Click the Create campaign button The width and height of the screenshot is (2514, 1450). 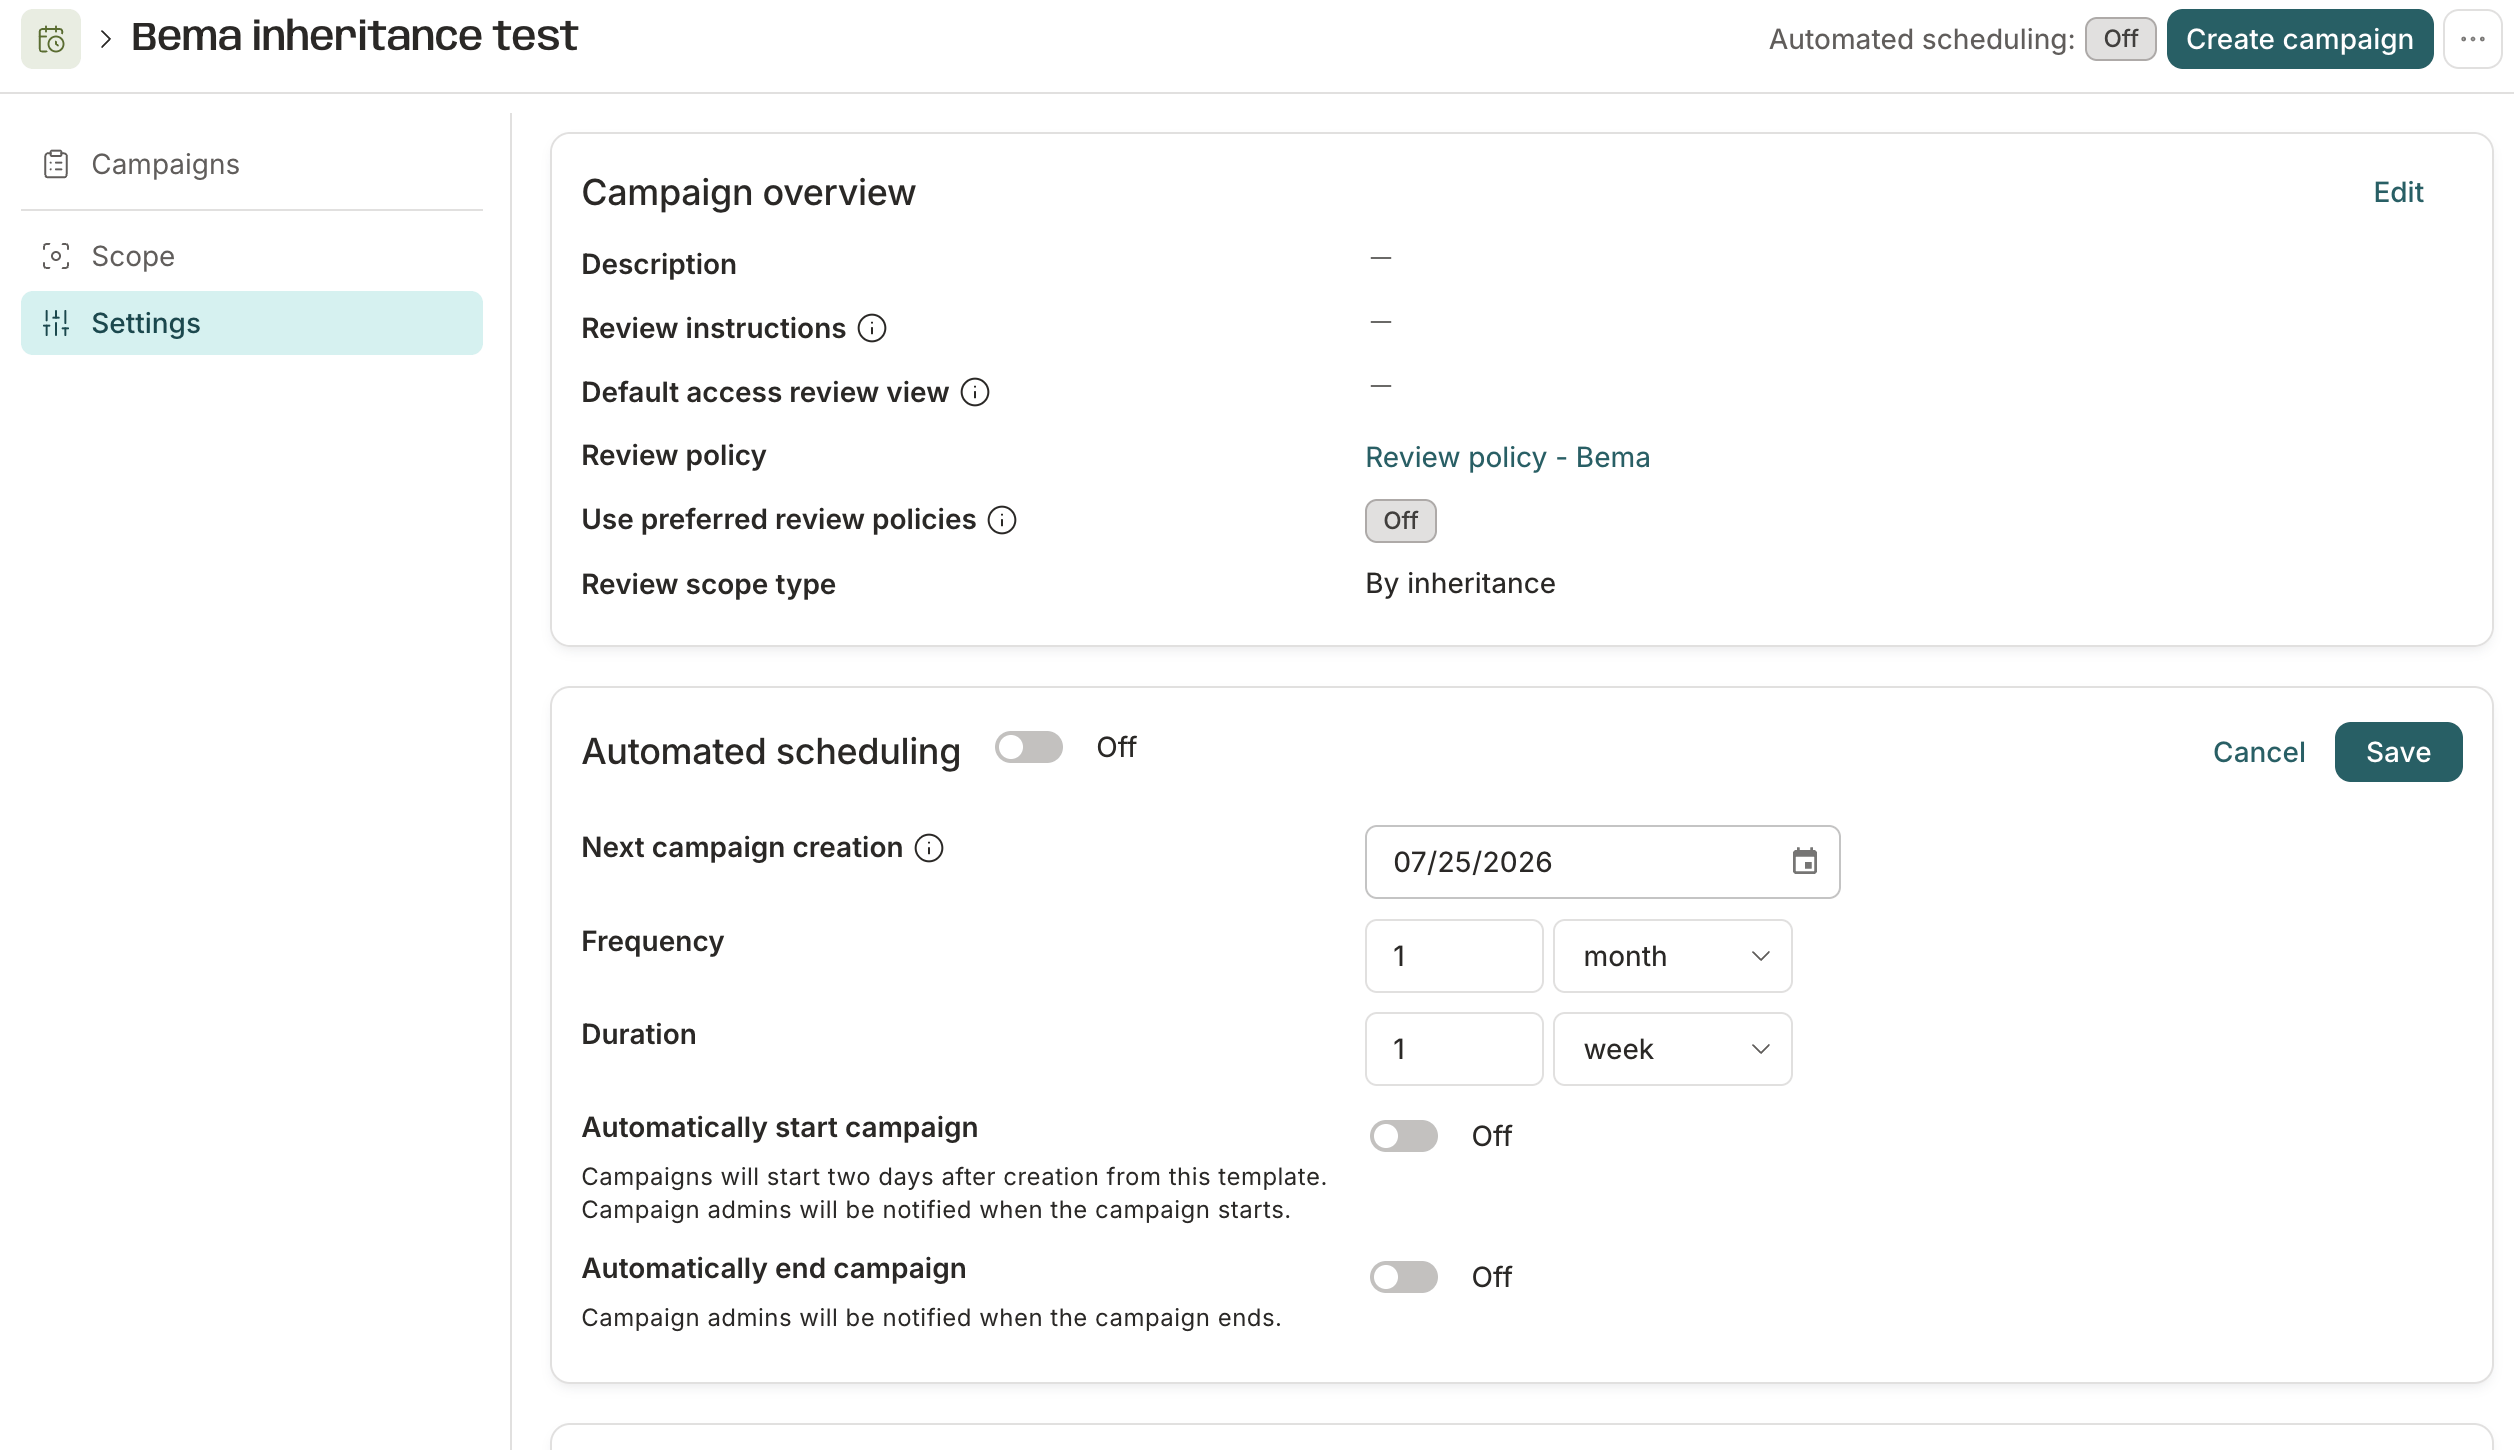tap(2300, 39)
